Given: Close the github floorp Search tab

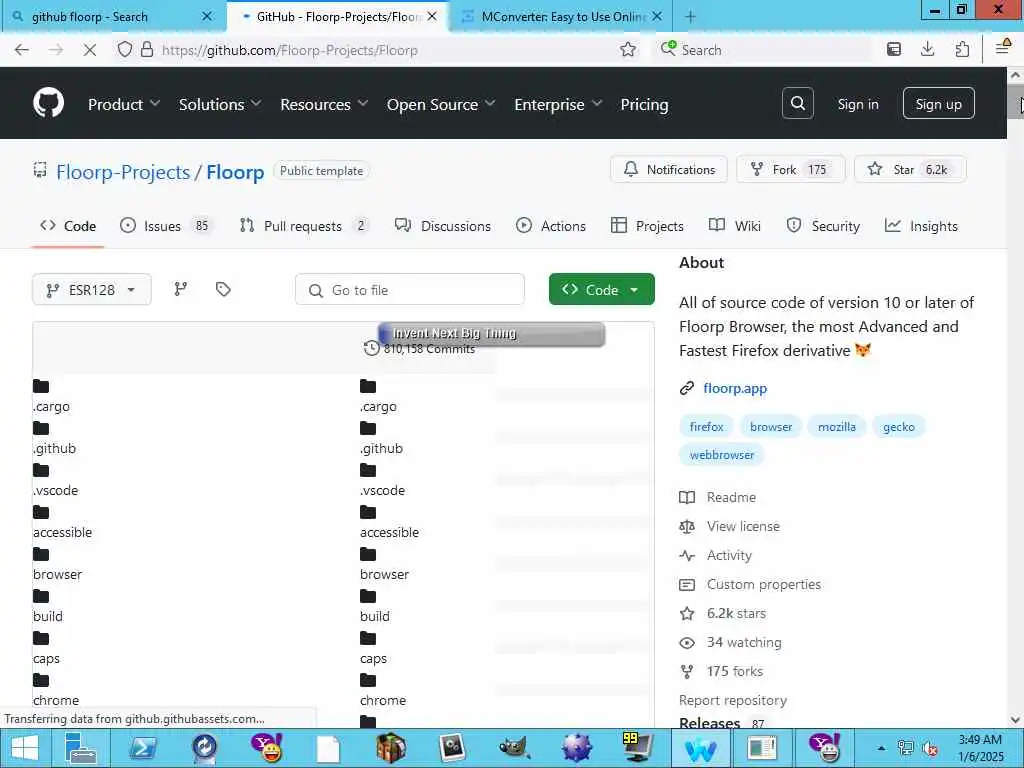Looking at the screenshot, I should point(207,16).
